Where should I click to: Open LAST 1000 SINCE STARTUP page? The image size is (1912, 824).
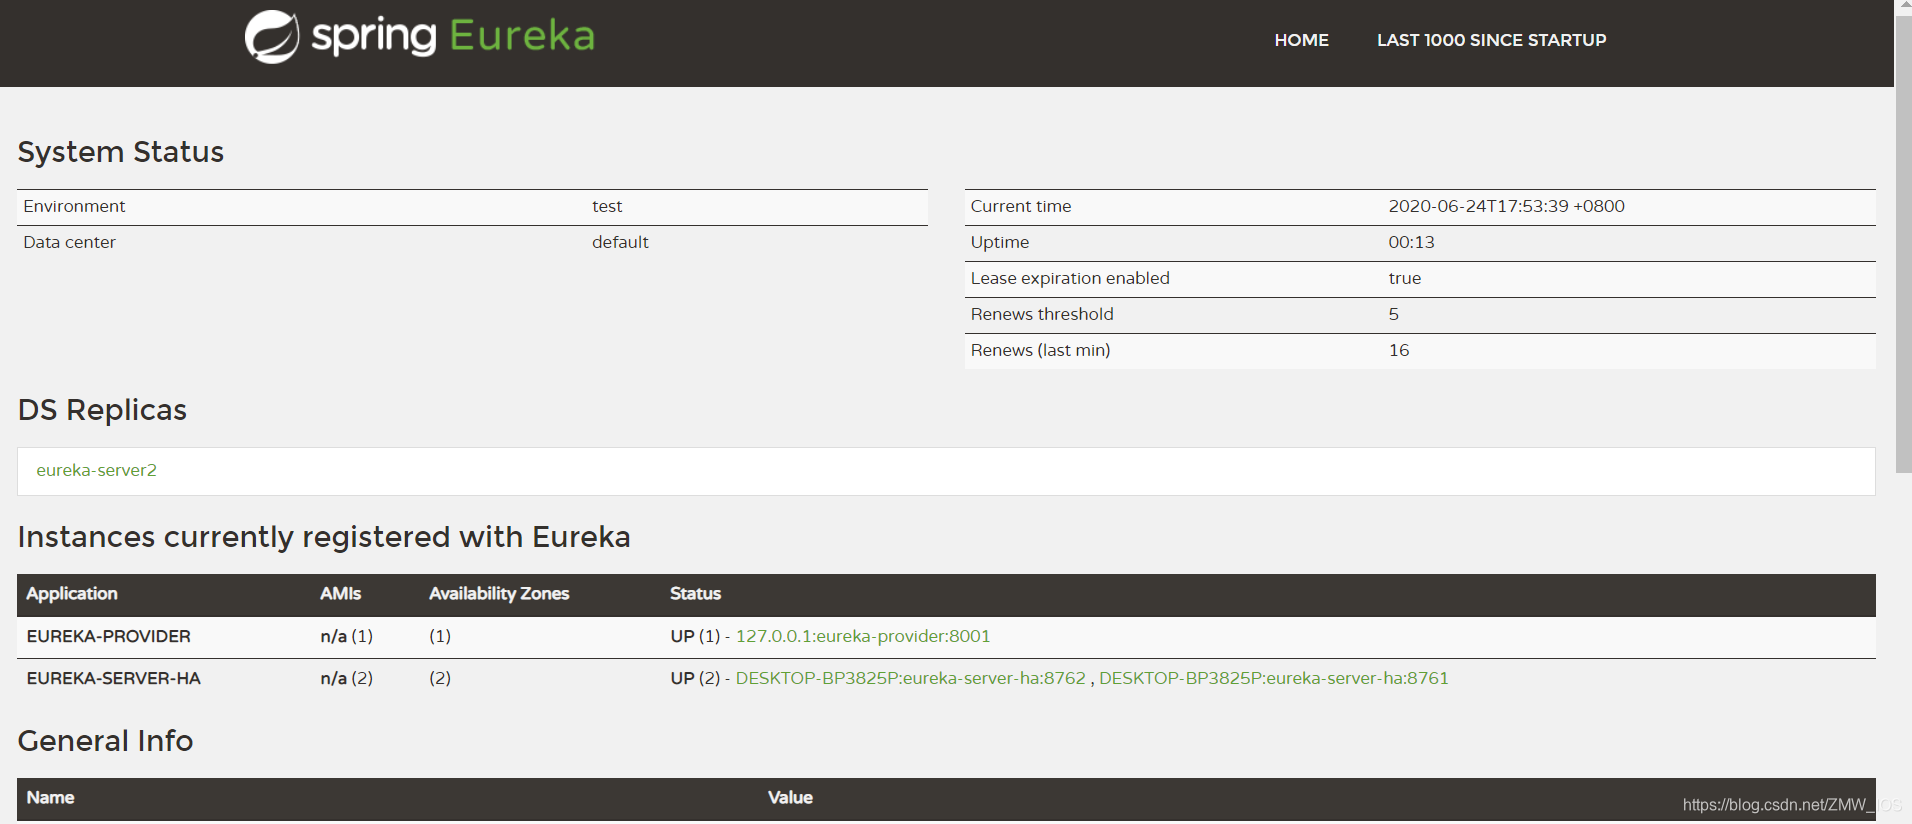[1491, 40]
